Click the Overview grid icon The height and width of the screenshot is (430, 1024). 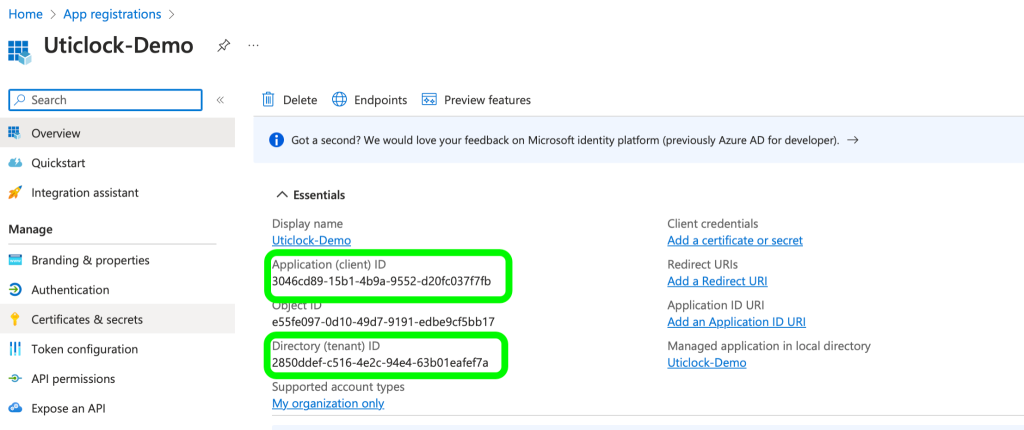pos(15,133)
